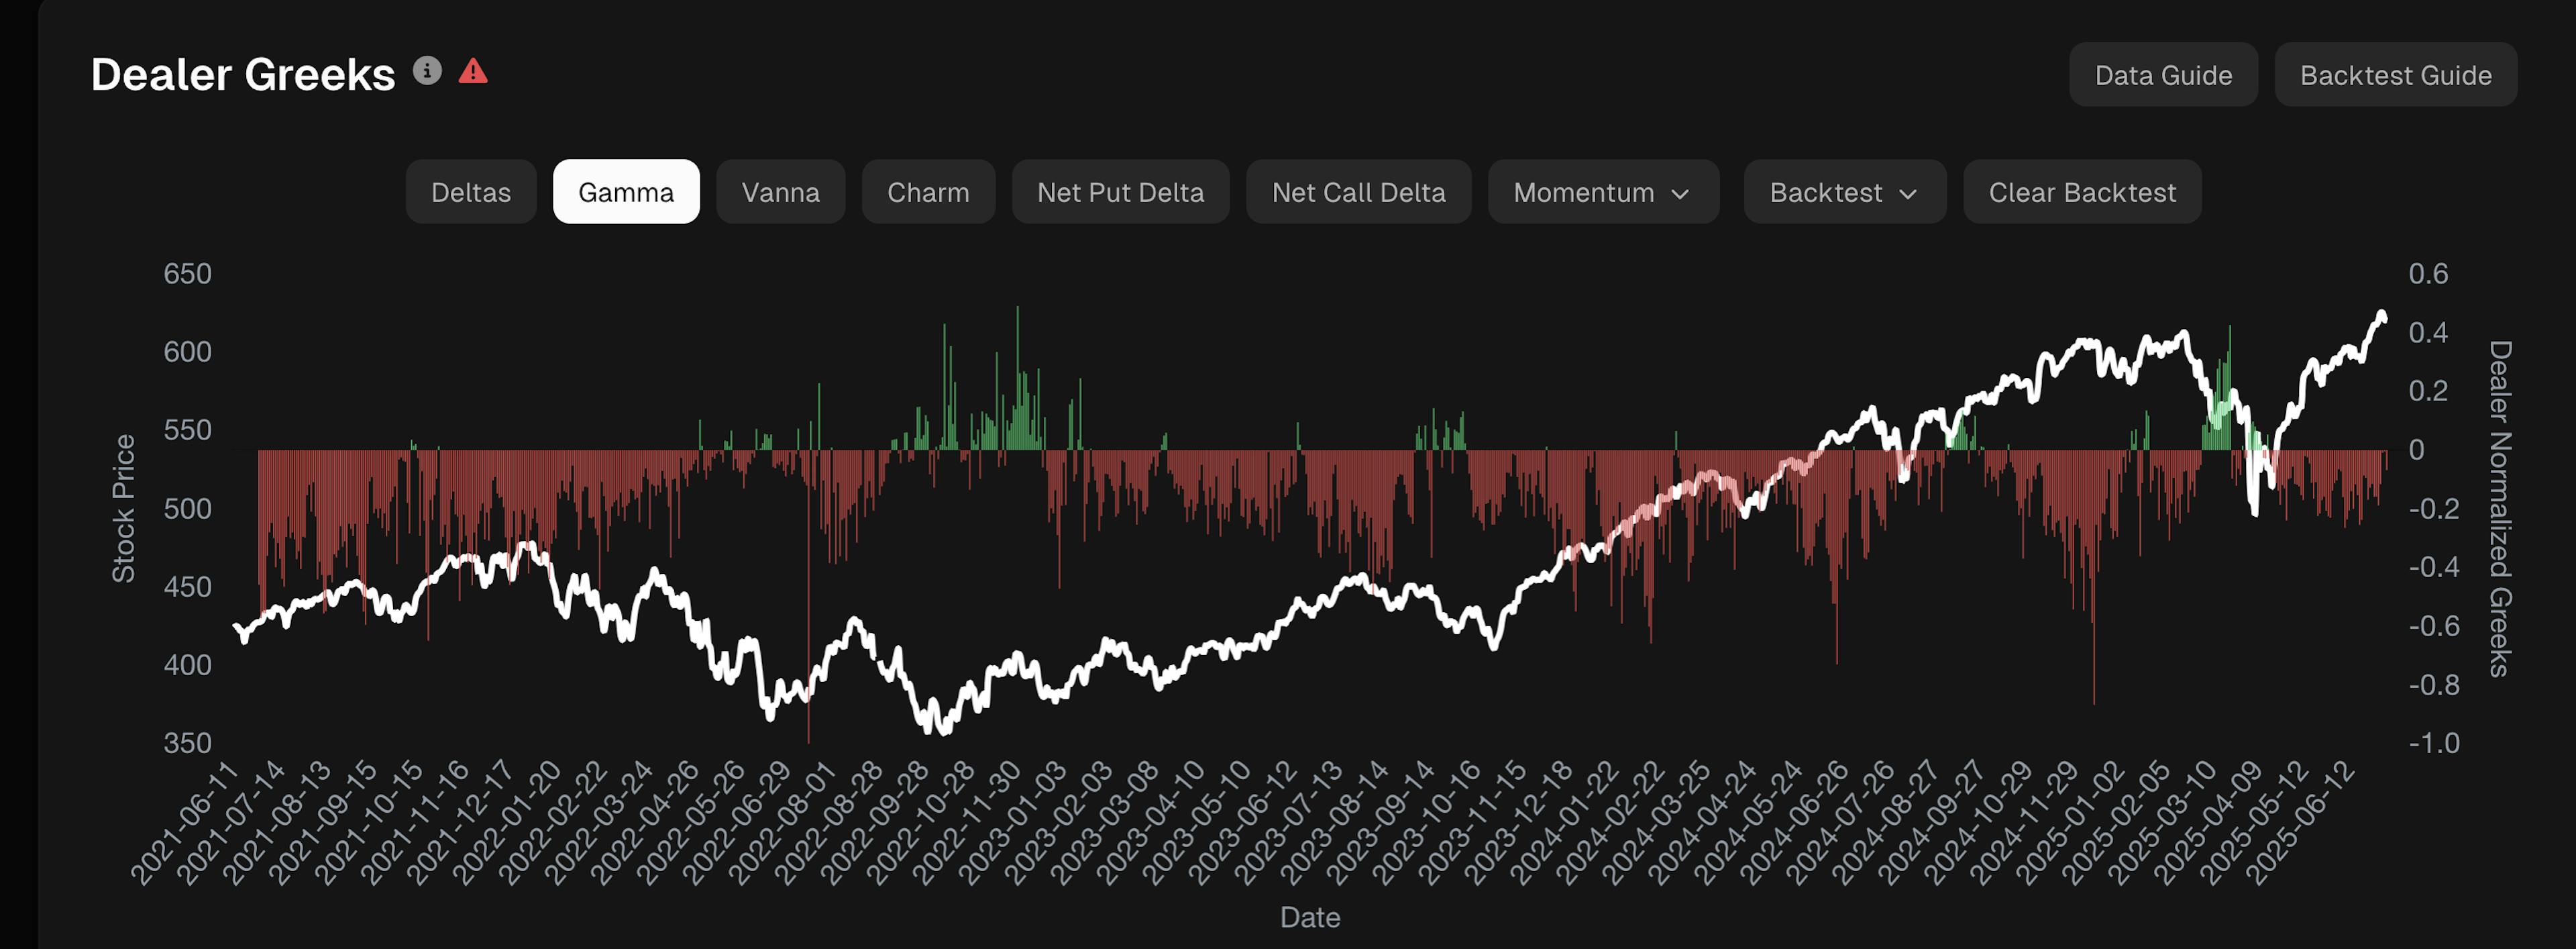
Task: Switch chart to Charm
Action: (x=928, y=192)
